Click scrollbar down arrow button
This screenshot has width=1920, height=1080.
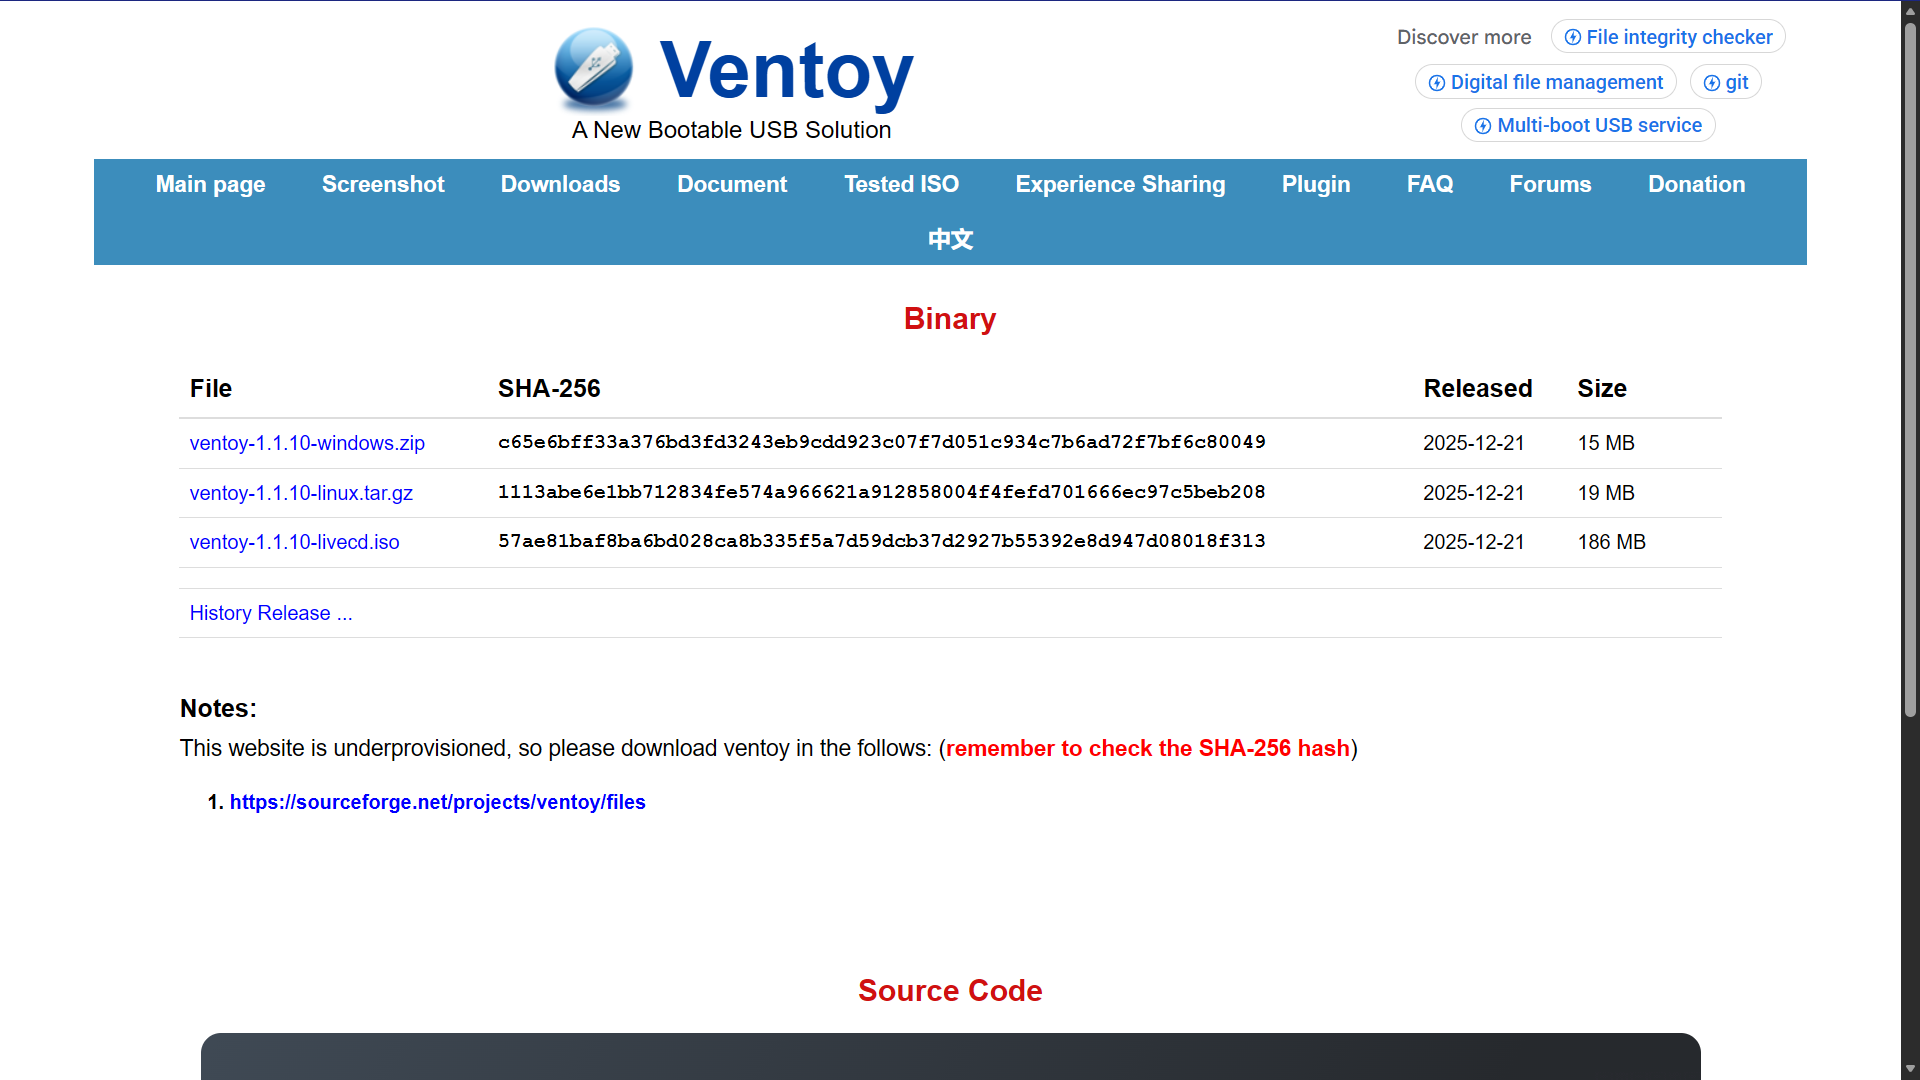click(1910, 1069)
